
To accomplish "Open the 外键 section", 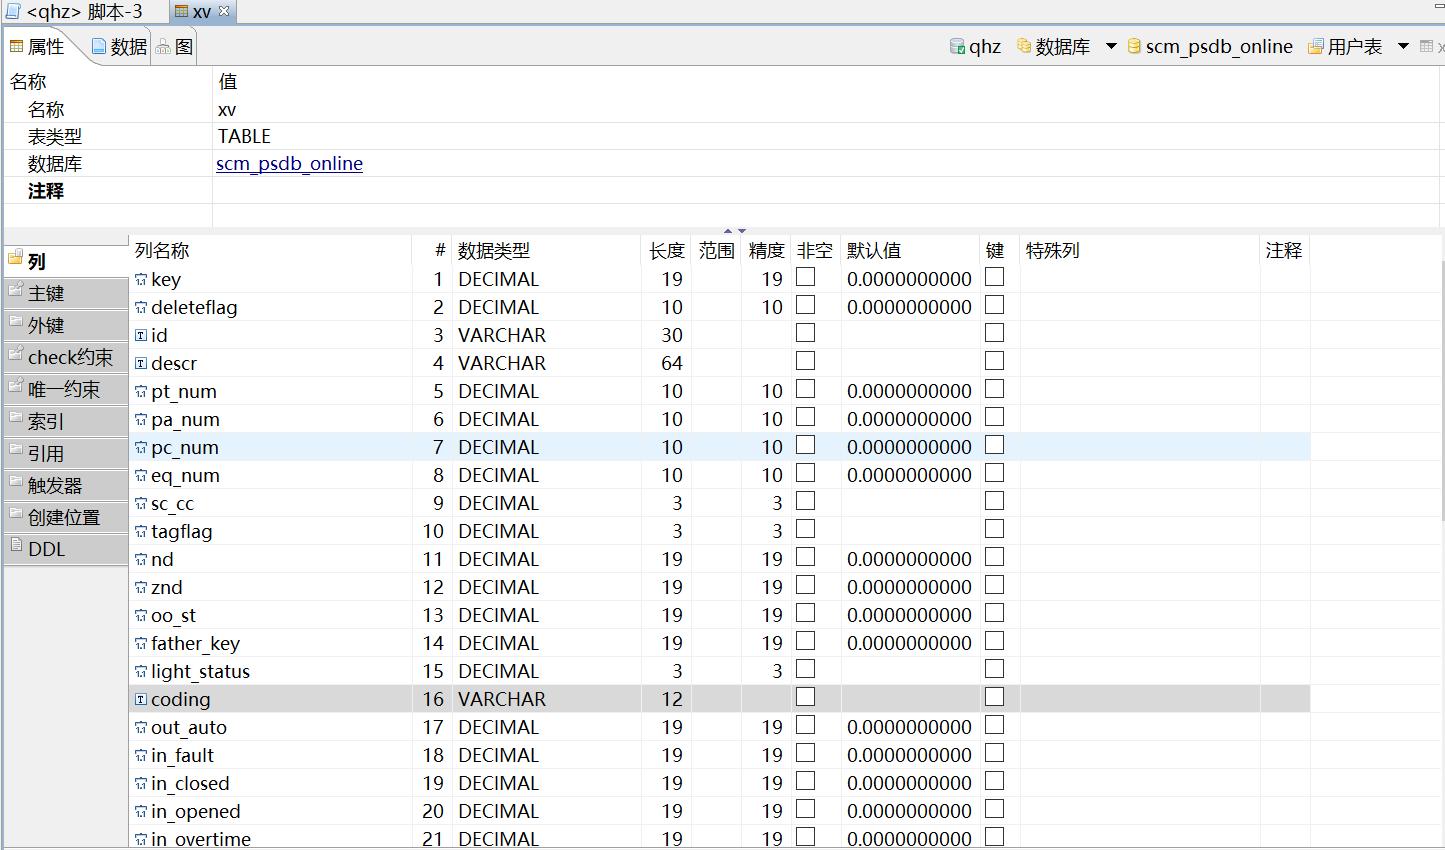I will pyautogui.click(x=65, y=325).
